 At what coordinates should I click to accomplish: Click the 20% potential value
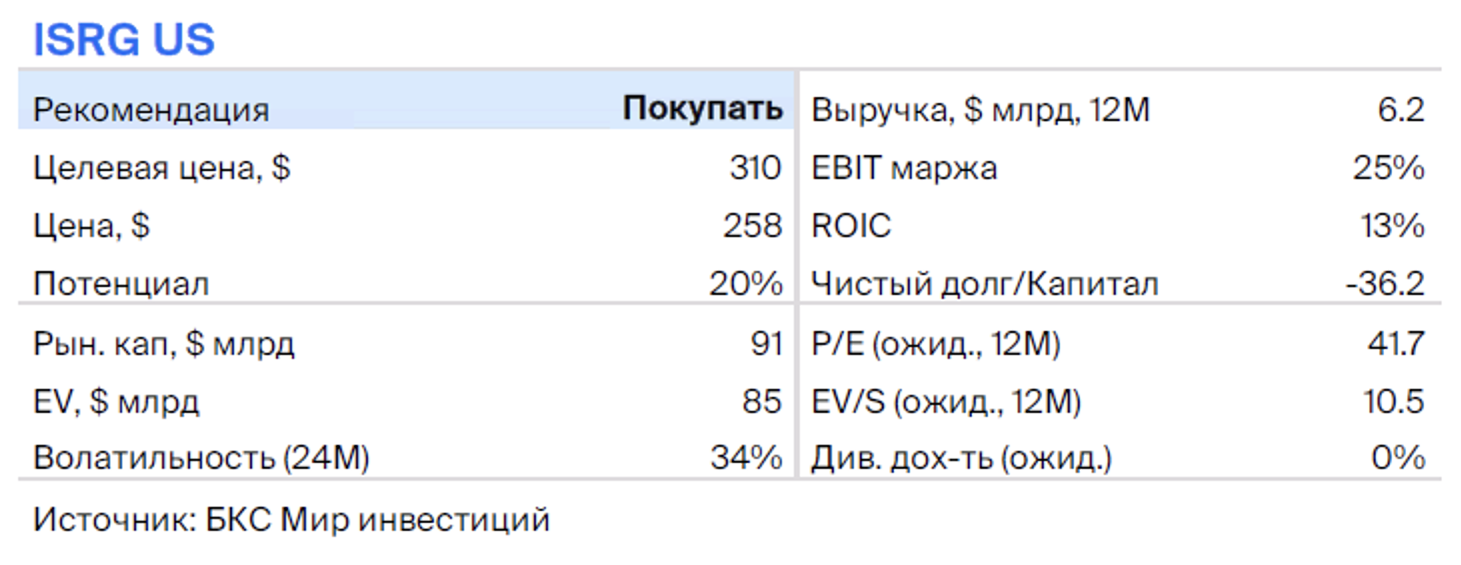pyautogui.click(x=746, y=283)
